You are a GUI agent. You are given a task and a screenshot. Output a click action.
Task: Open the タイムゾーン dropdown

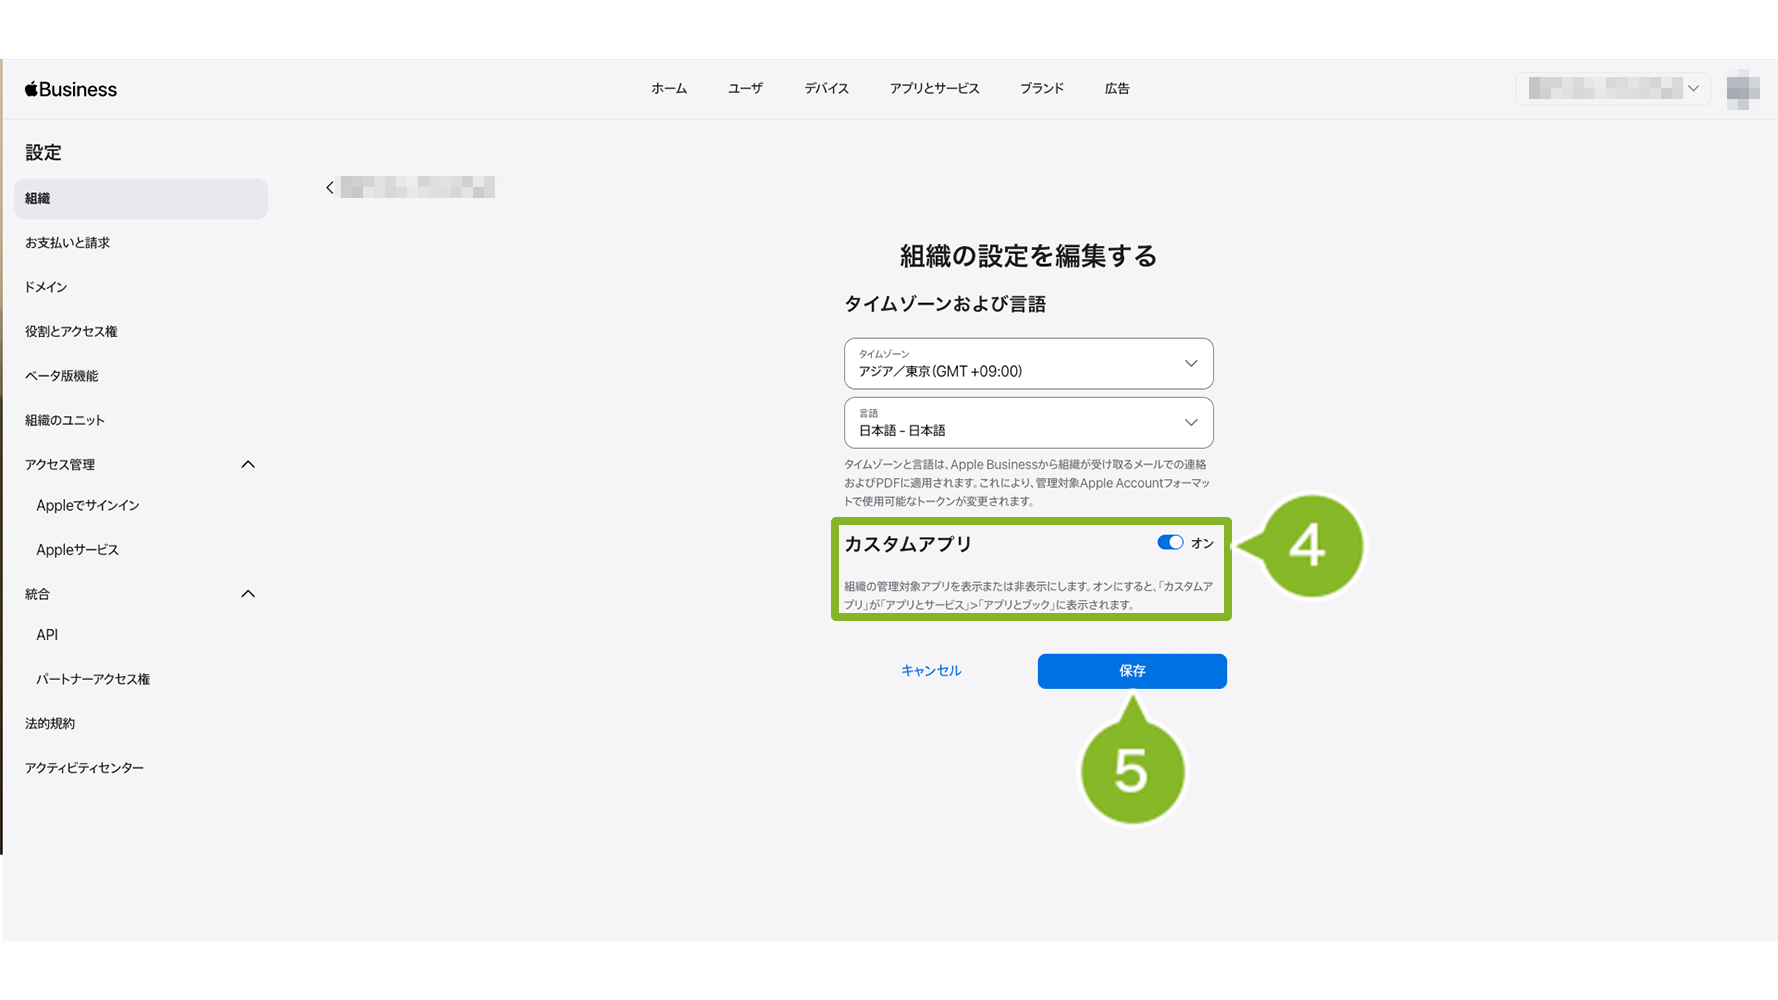click(x=1028, y=364)
